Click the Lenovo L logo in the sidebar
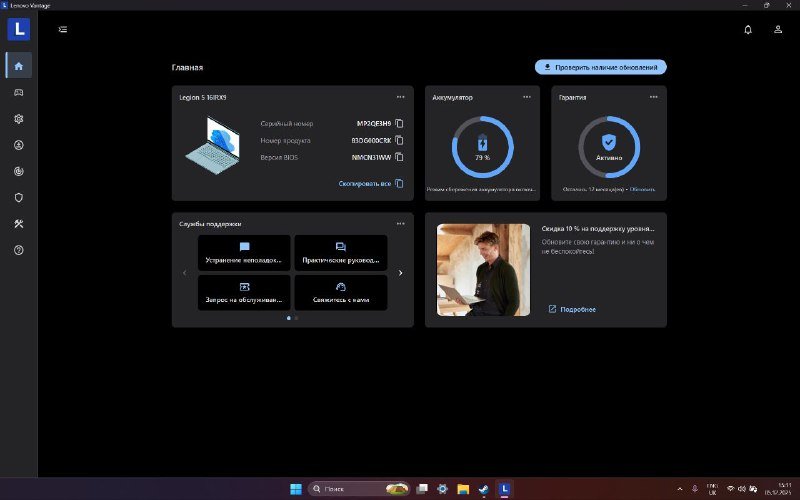 19,29
